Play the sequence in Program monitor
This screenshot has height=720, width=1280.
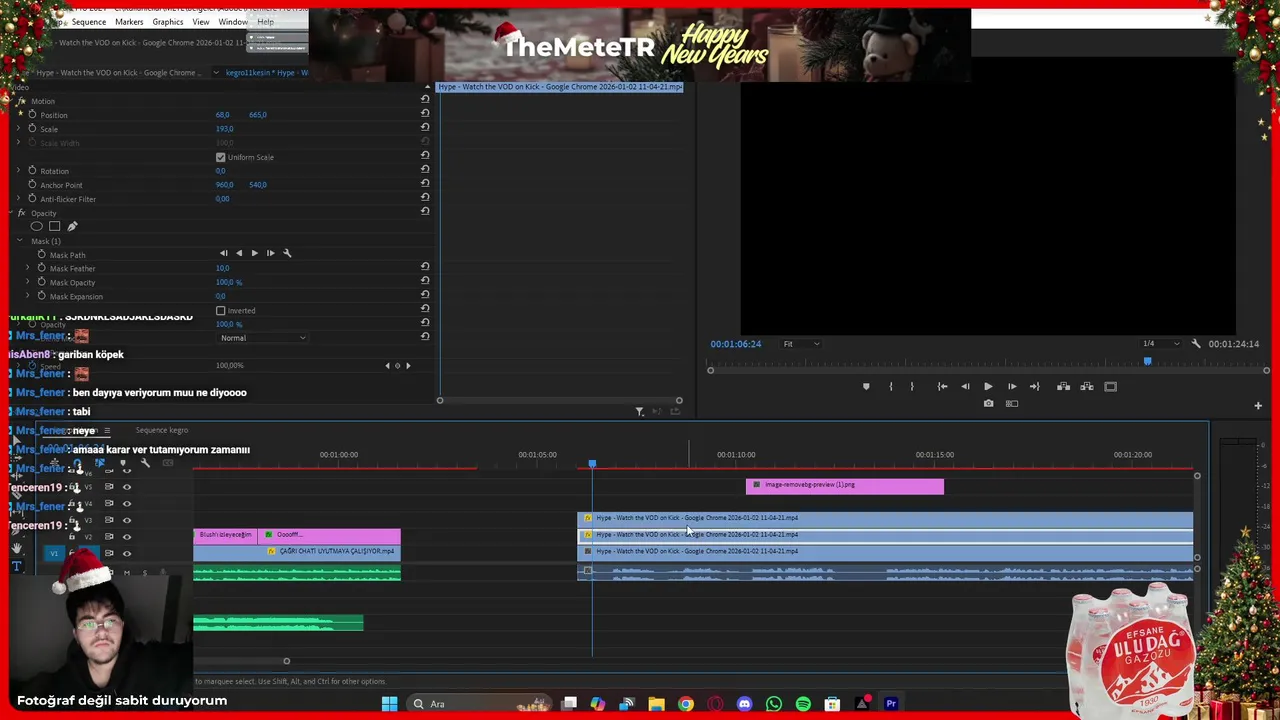click(988, 386)
